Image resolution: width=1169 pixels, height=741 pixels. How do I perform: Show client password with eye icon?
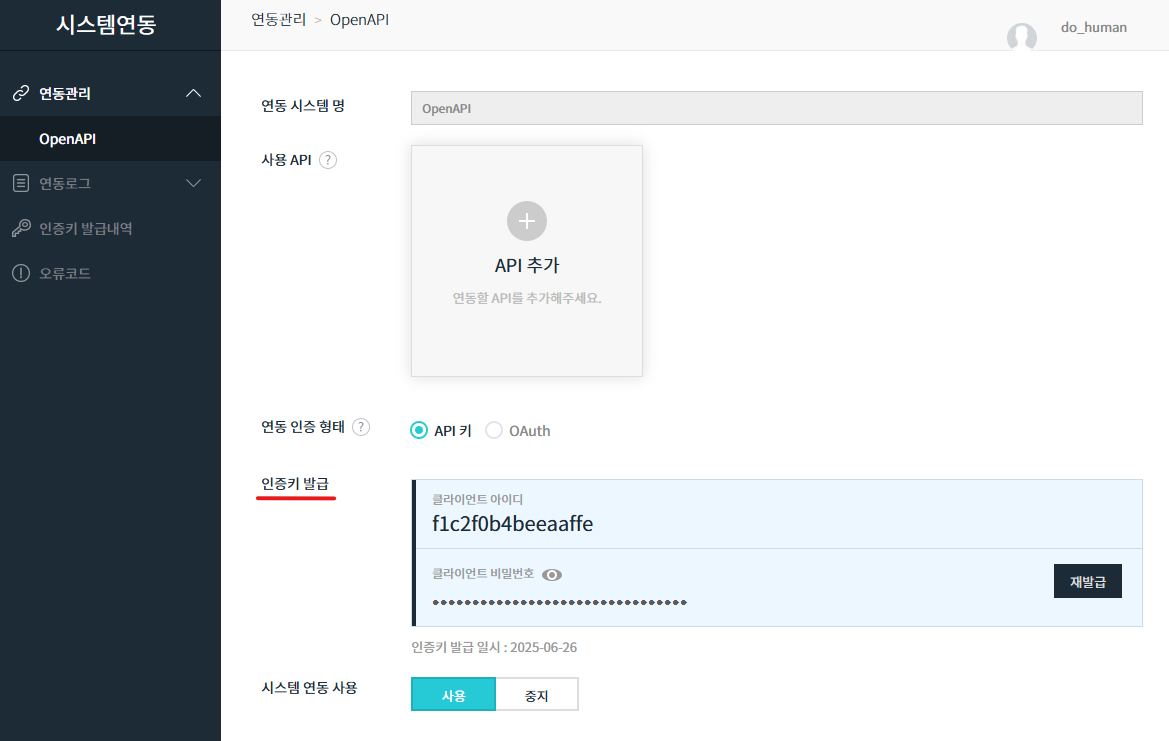(552, 574)
